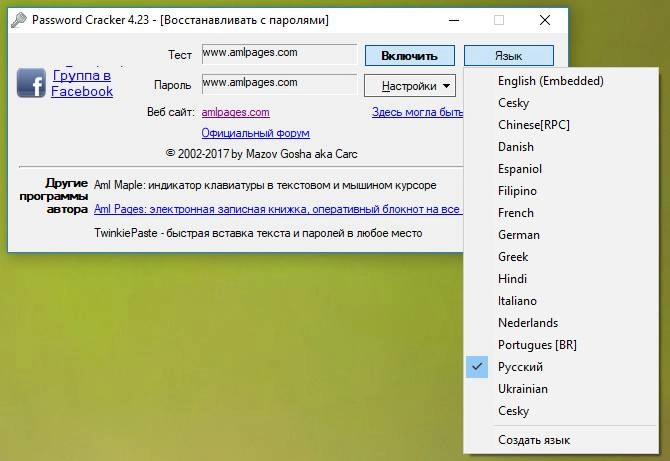Click into the Пароль input field

tap(279, 84)
